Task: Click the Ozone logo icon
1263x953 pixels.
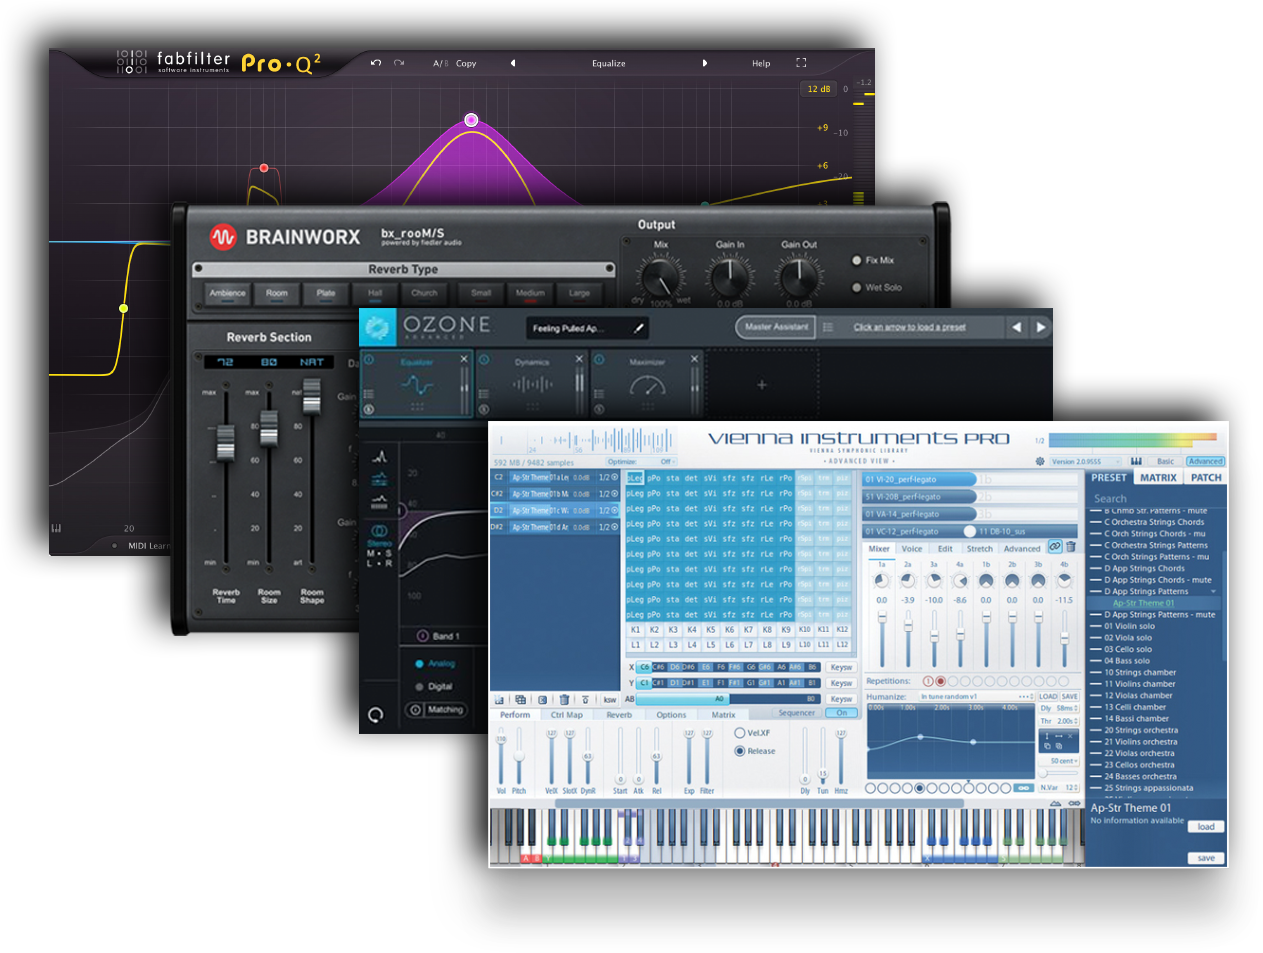Action: pyautogui.click(x=377, y=327)
